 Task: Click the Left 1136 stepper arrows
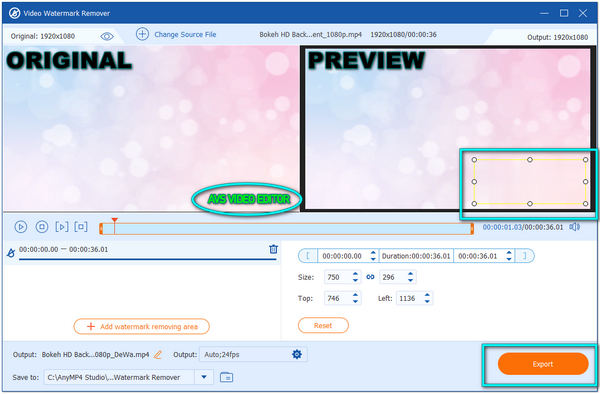(x=427, y=298)
